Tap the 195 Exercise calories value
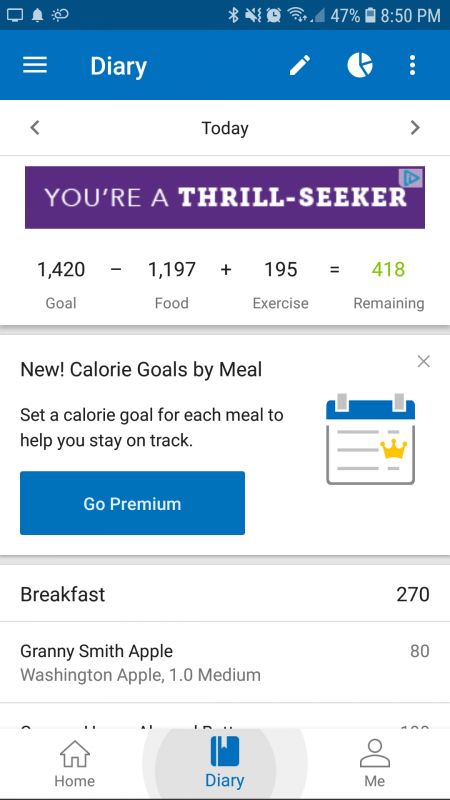This screenshot has width=450, height=800. tap(281, 269)
